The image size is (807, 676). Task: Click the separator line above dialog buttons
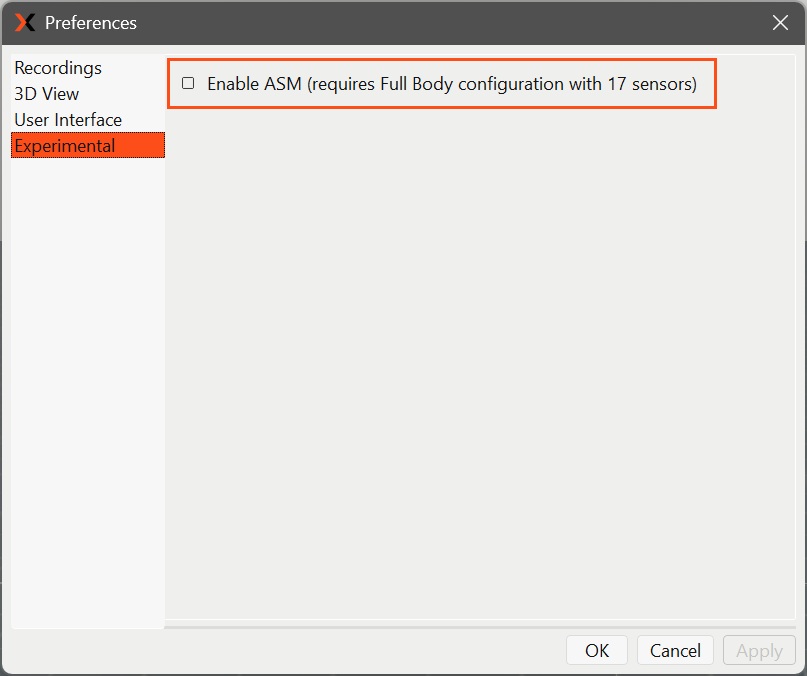[480, 626]
